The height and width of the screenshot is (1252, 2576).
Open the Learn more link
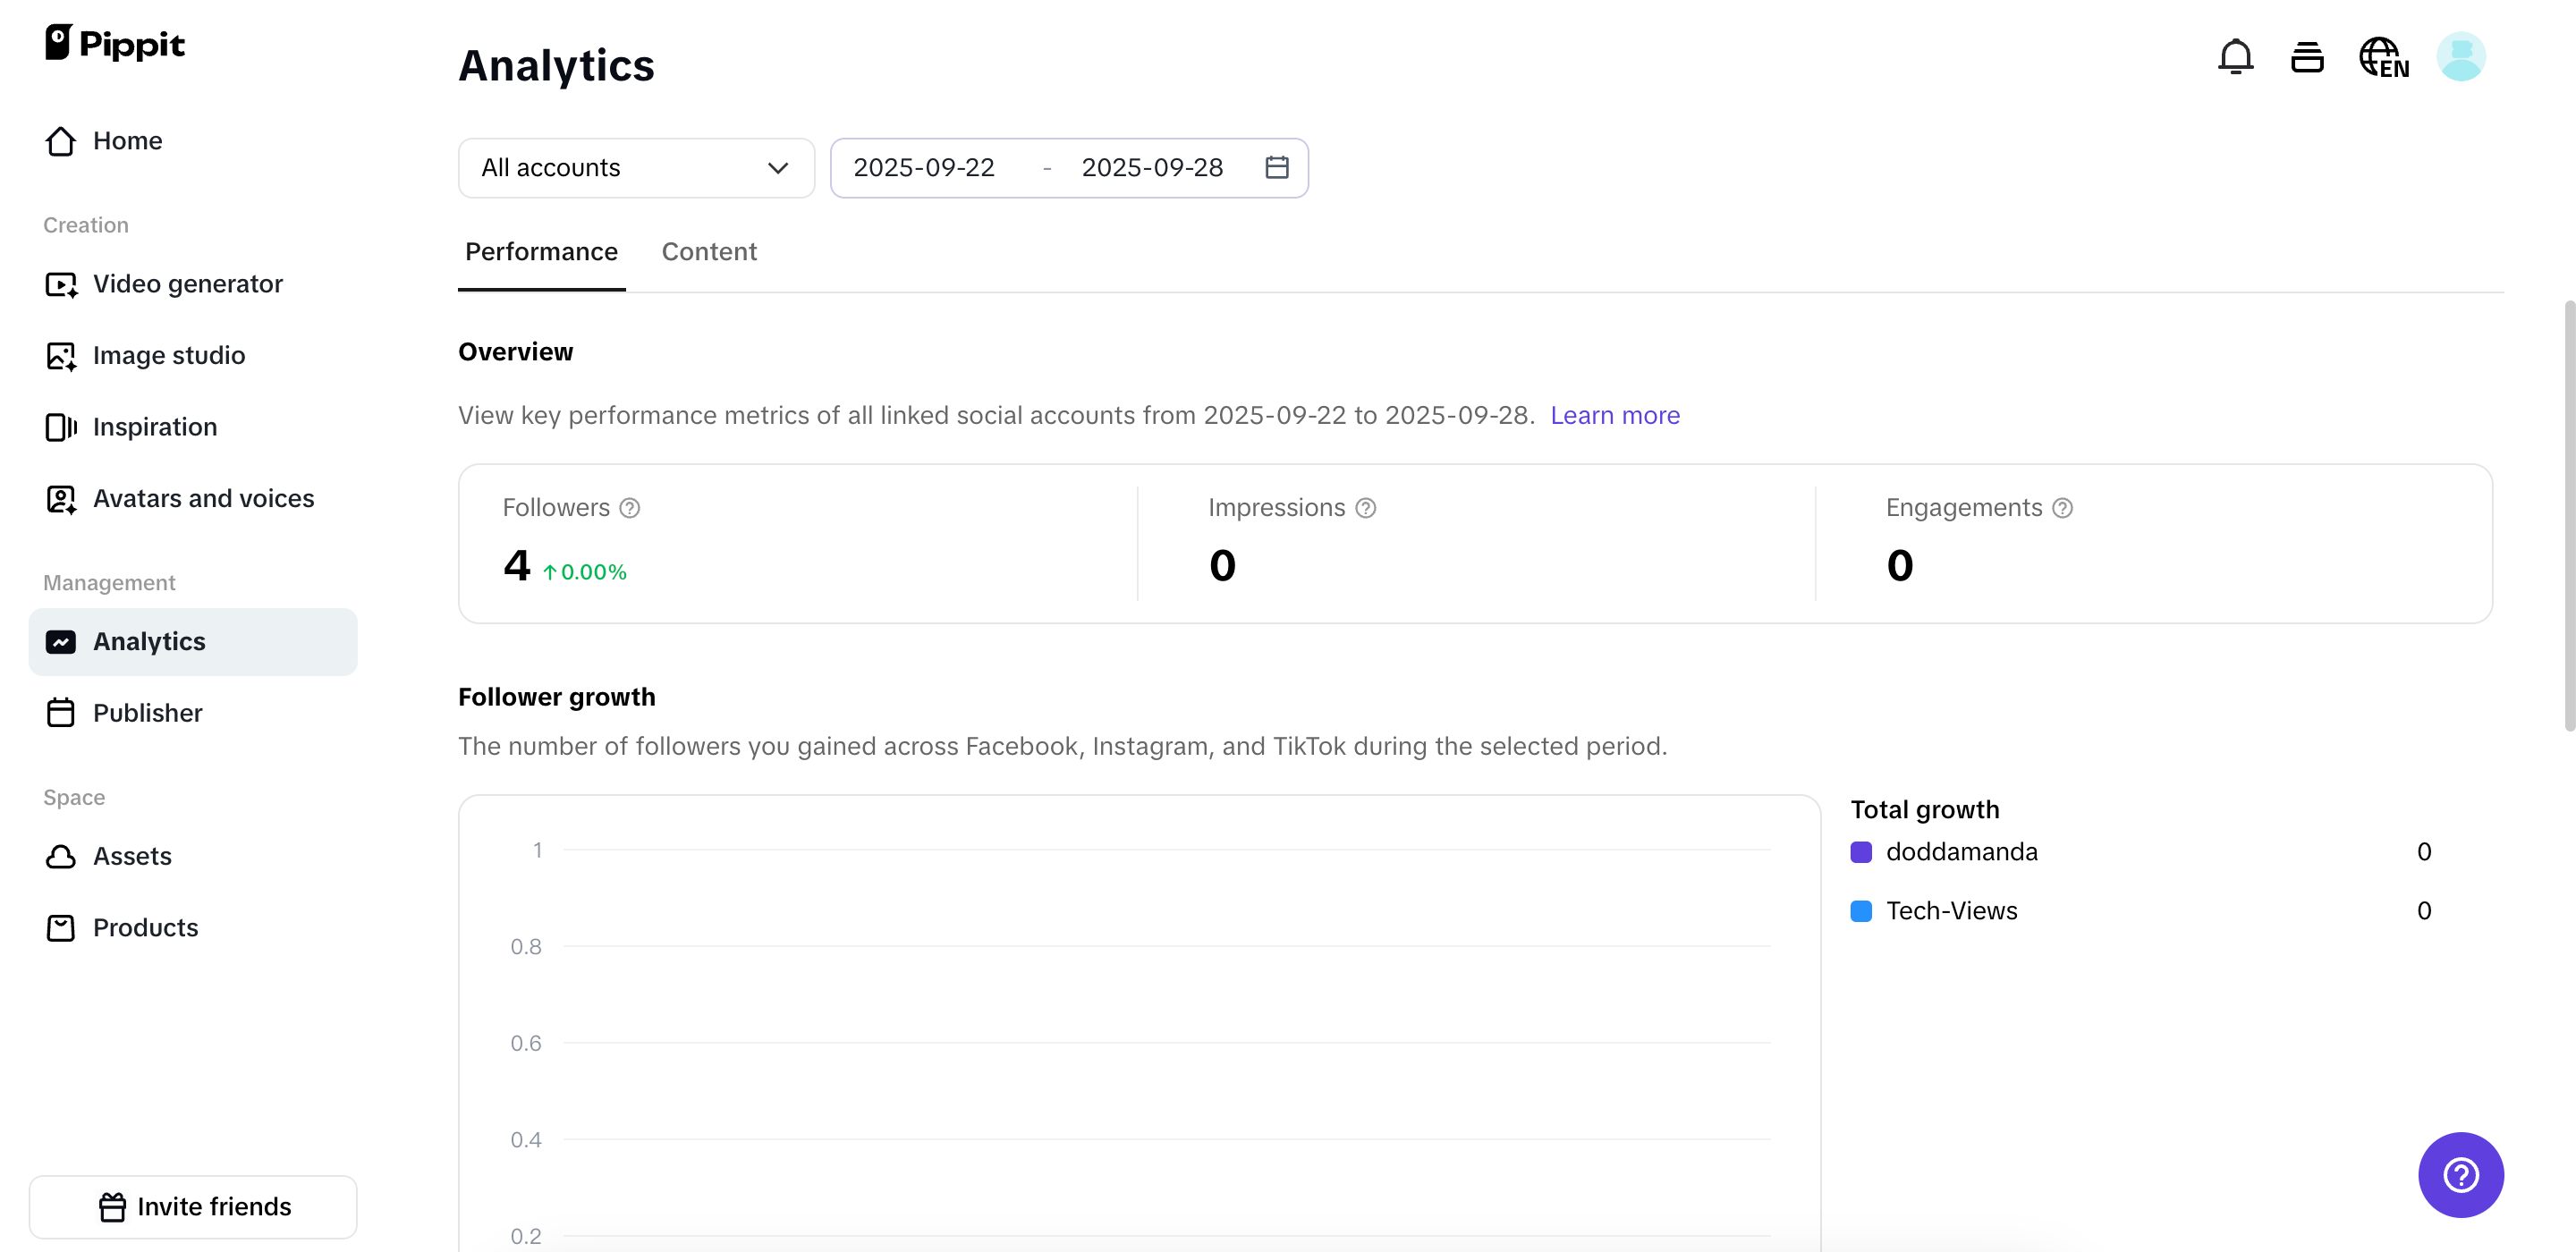tap(1614, 415)
